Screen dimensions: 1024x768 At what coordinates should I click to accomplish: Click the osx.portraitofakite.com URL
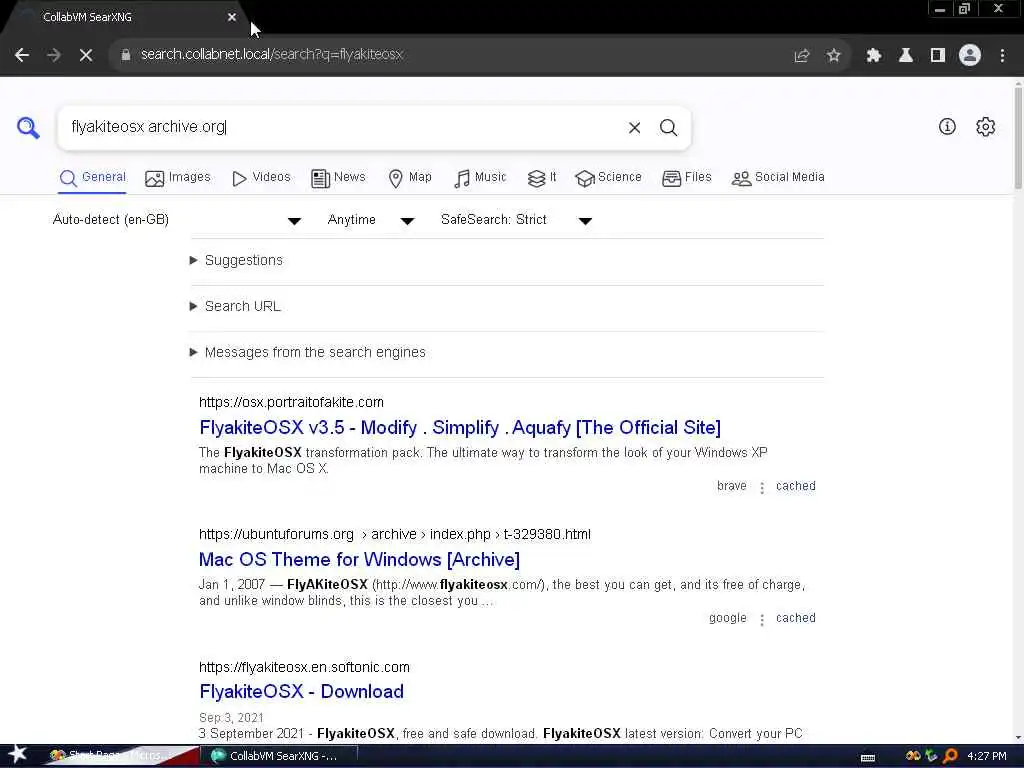tap(291, 402)
